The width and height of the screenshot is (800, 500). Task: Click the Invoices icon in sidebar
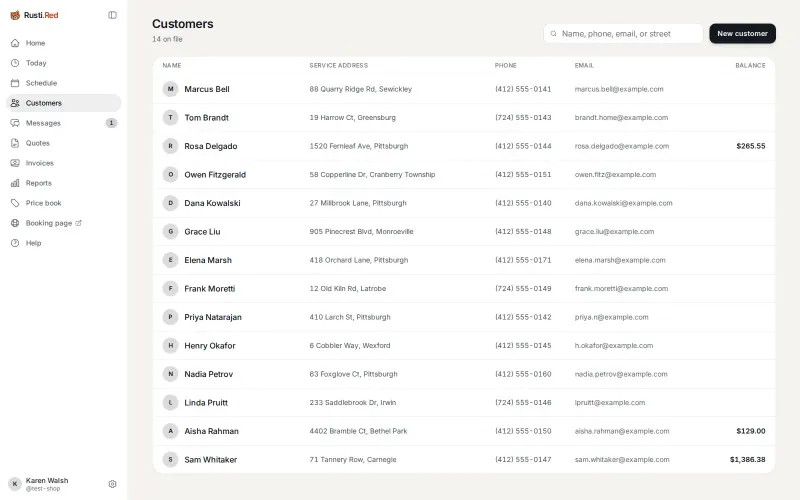click(x=15, y=163)
